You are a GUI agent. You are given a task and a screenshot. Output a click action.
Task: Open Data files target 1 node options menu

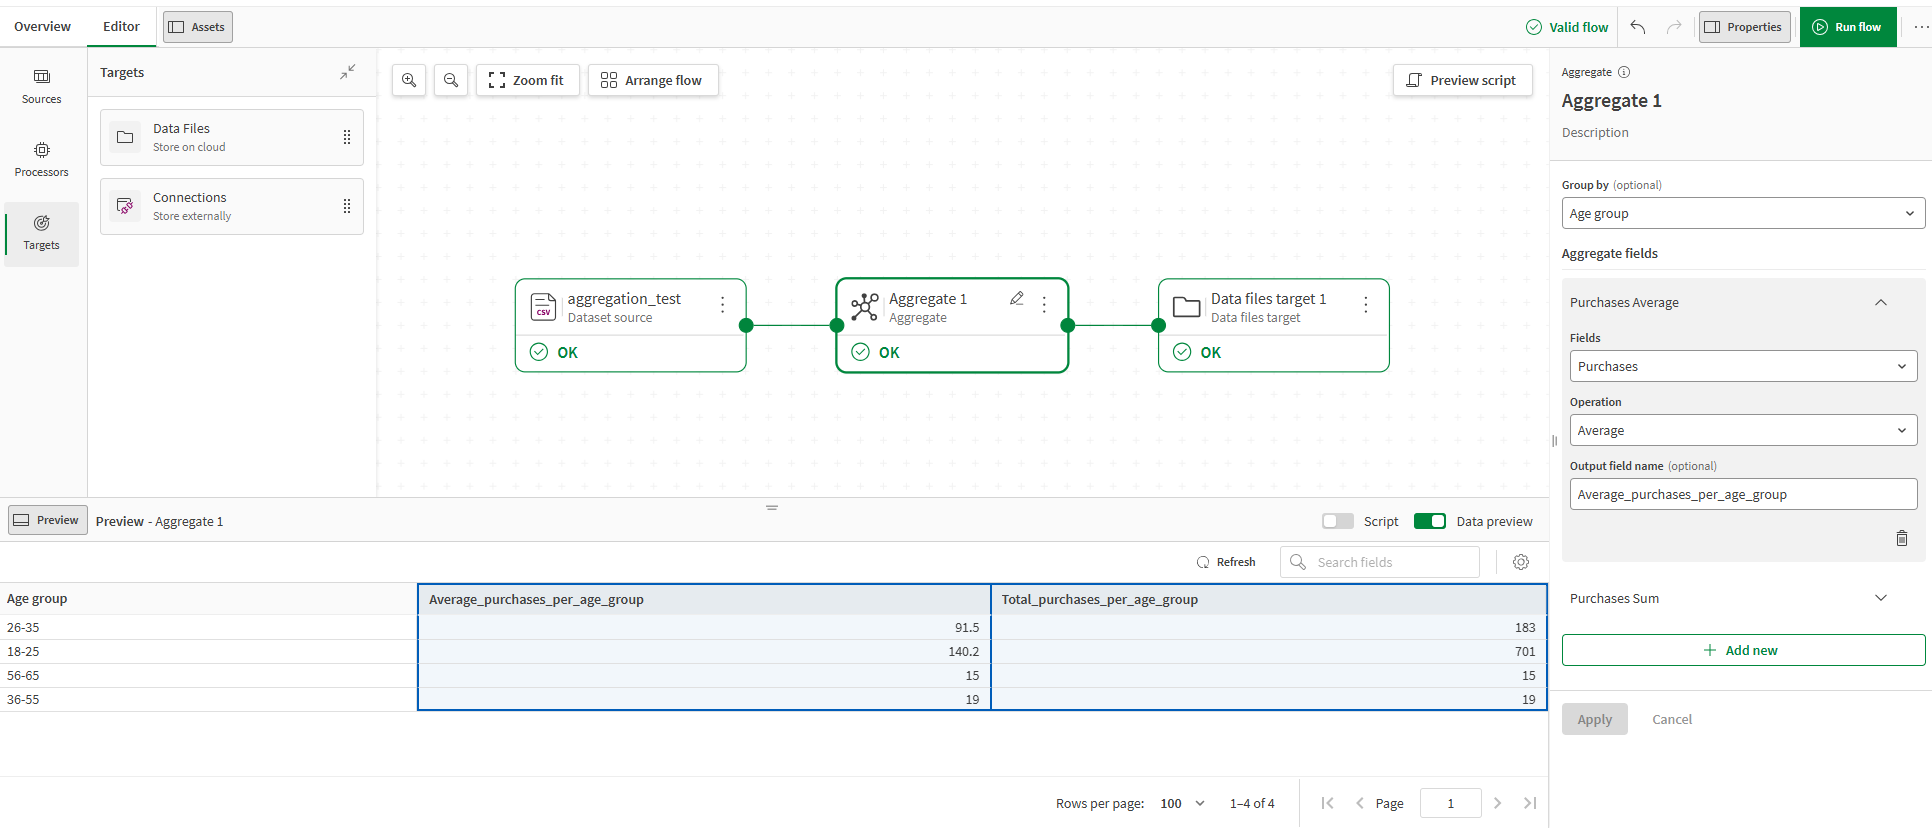1365,305
